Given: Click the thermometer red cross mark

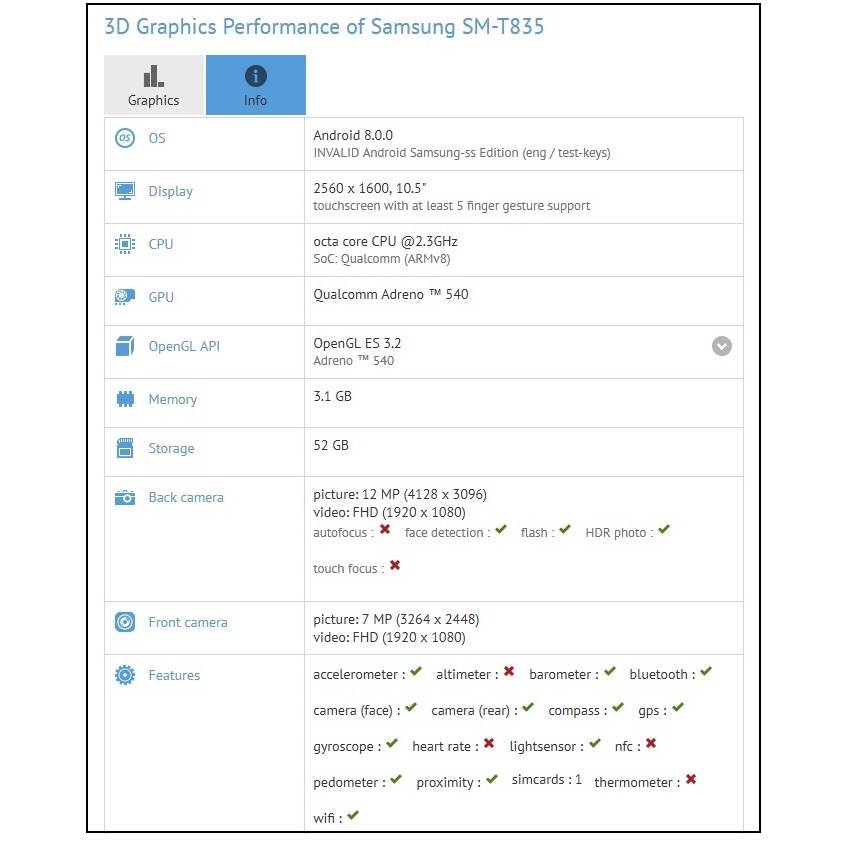Looking at the screenshot, I should point(691,779).
